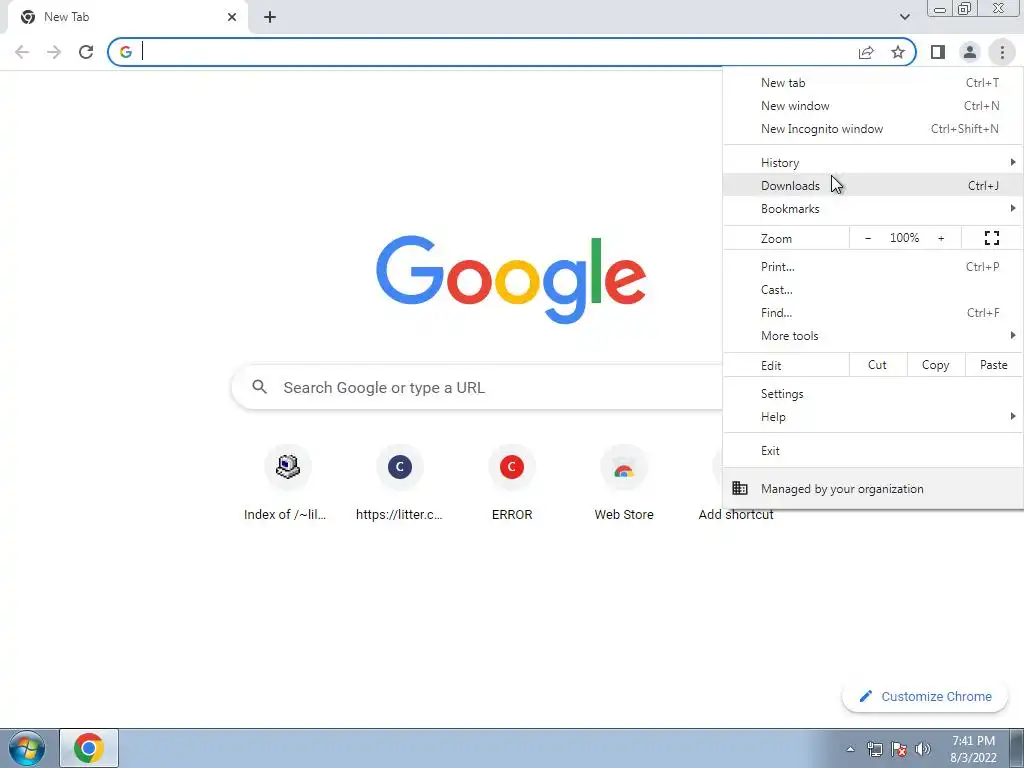Click the forward navigation arrow
Screen dimensions: 1024x768
pyautogui.click(x=54, y=52)
